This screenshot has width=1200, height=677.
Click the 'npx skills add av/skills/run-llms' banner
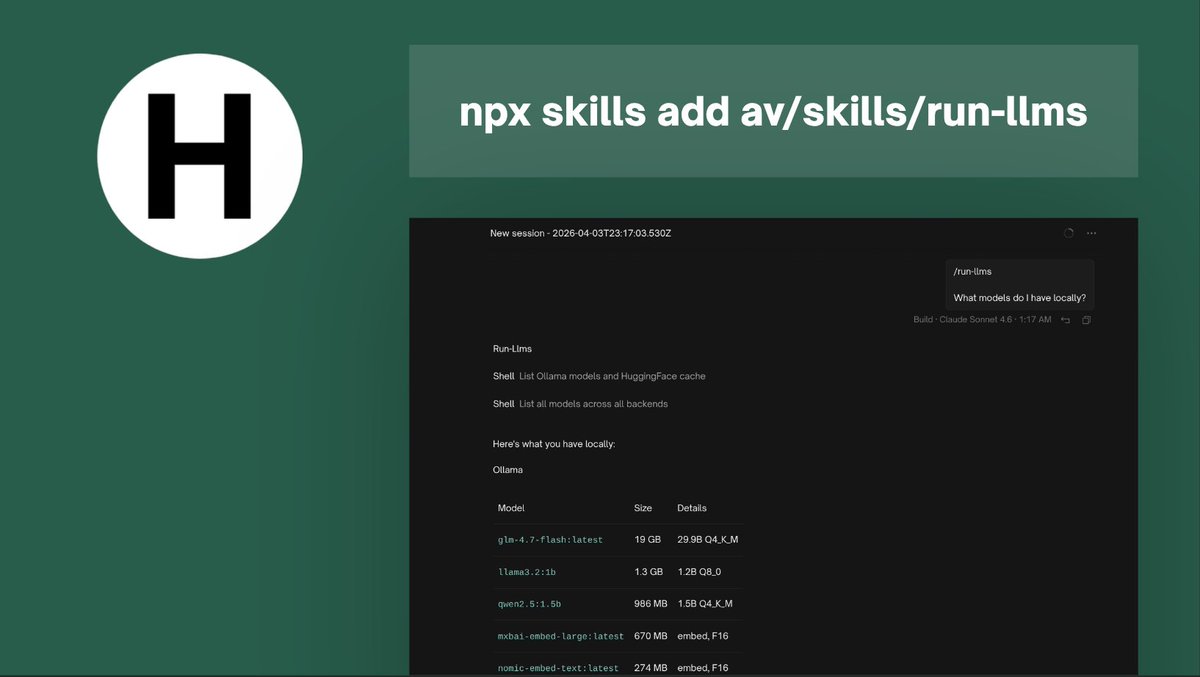[772, 111]
